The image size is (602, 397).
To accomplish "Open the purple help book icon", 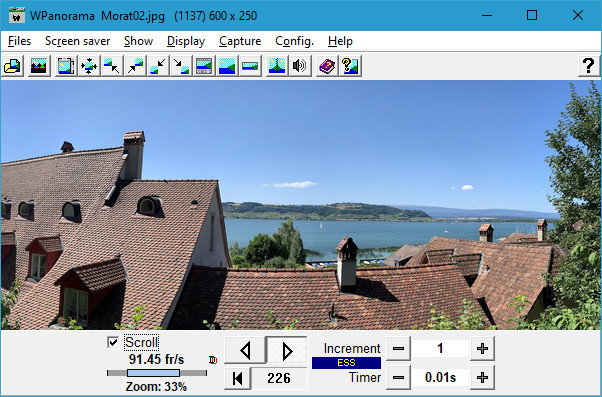I will tap(327, 66).
